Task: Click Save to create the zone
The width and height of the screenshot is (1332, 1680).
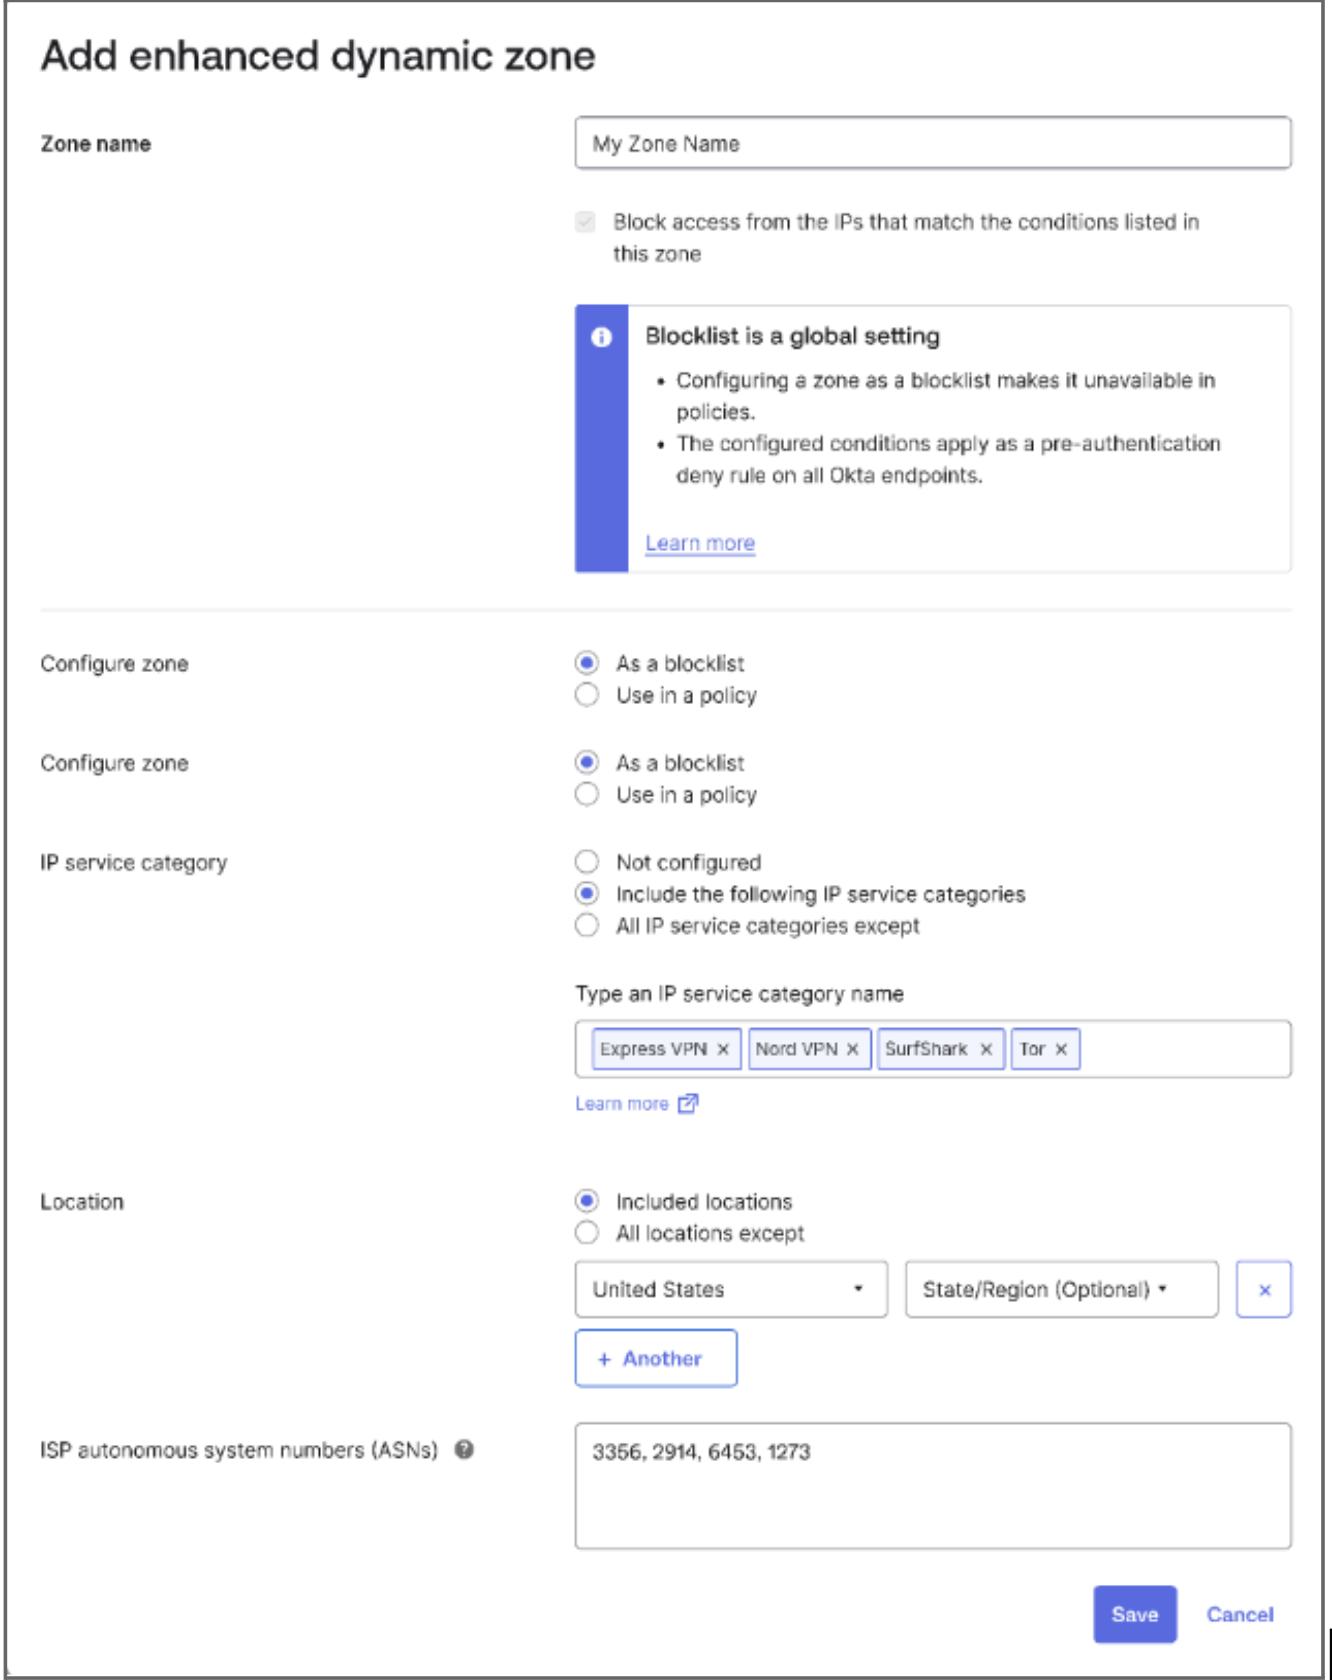Action: (1134, 1614)
